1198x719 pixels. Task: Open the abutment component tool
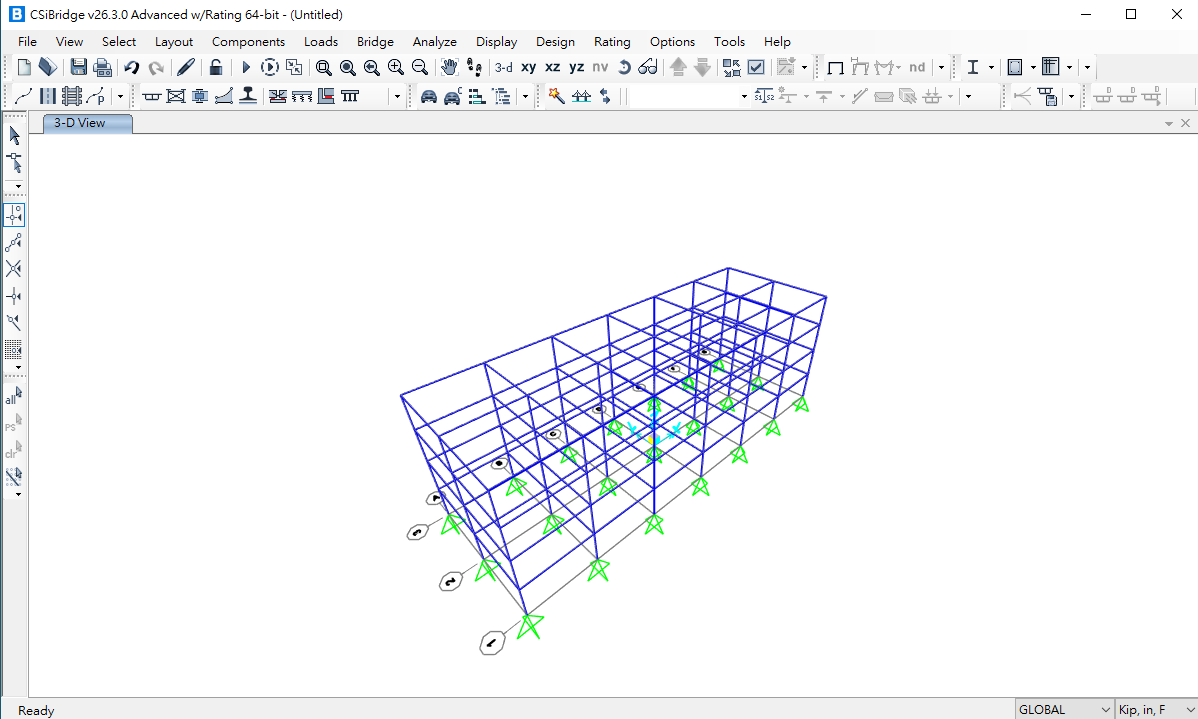point(326,96)
